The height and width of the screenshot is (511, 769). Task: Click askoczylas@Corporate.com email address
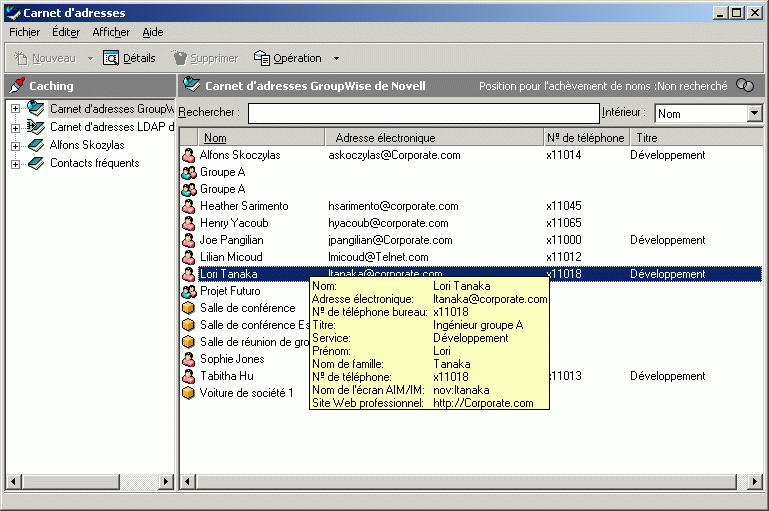point(394,155)
